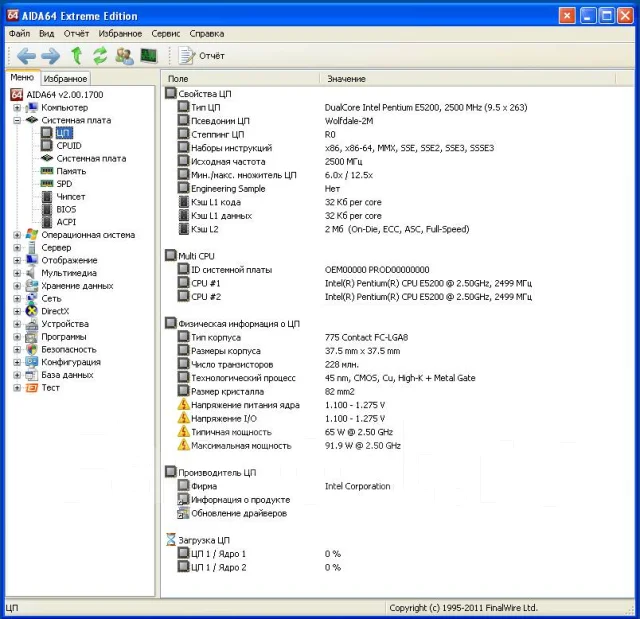This screenshot has width=640, height=619.
Task: Open Информация о продукте link
Action: point(240,500)
